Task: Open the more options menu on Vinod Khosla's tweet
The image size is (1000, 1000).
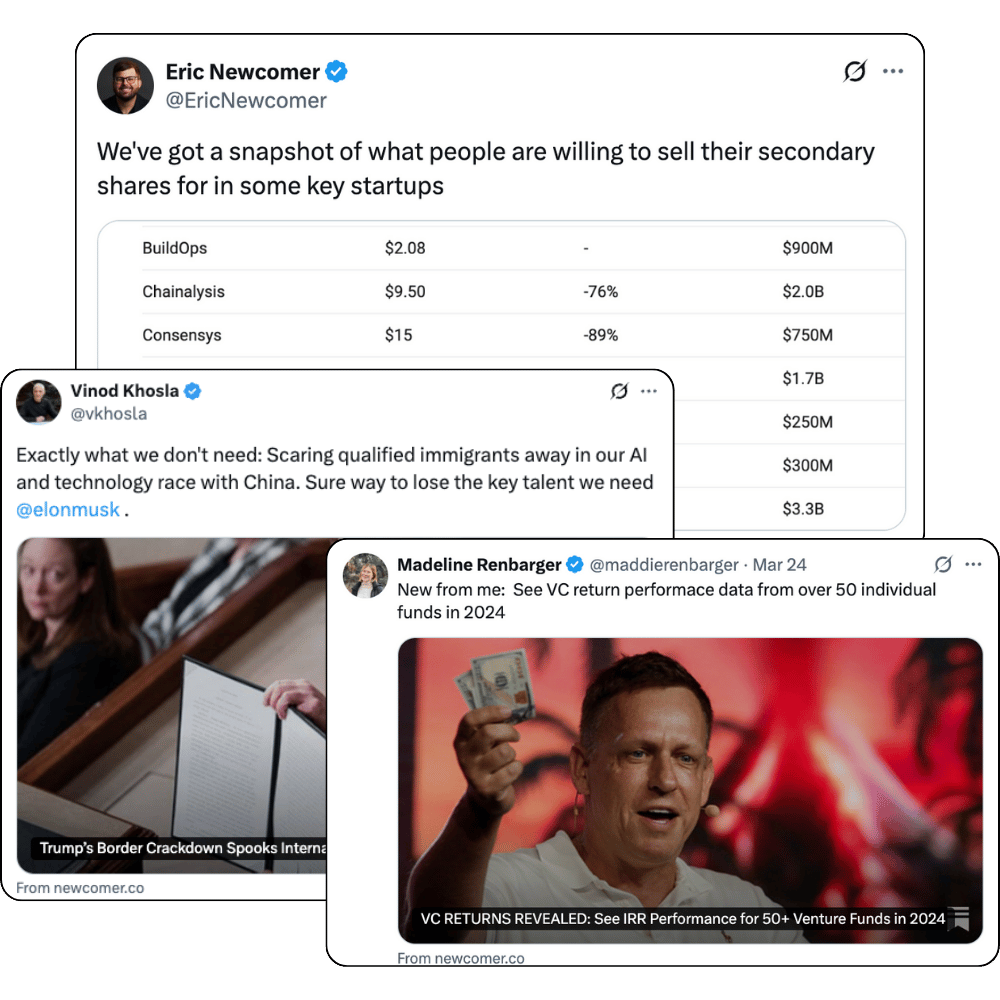Action: click(x=649, y=391)
